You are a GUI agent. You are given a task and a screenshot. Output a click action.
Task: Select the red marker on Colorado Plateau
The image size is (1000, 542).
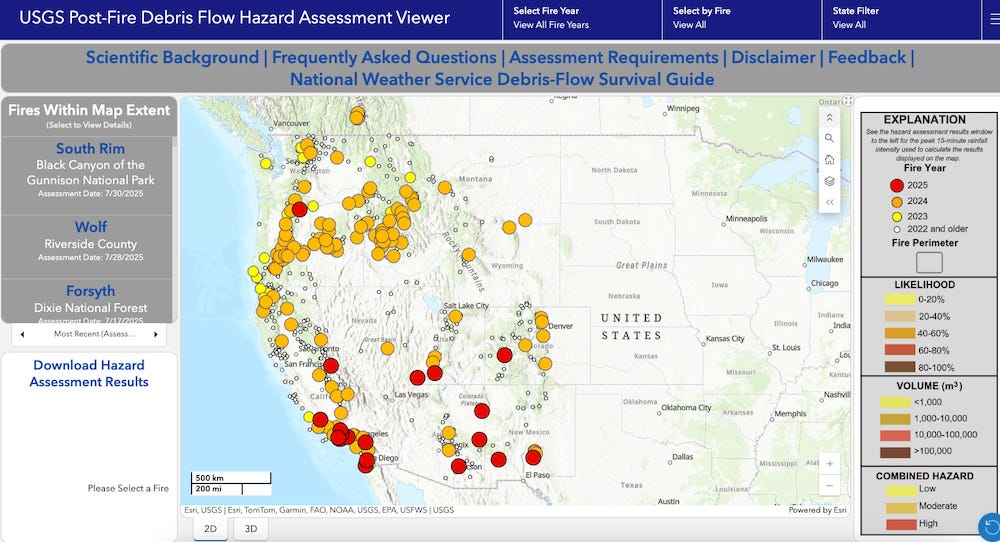(x=482, y=411)
